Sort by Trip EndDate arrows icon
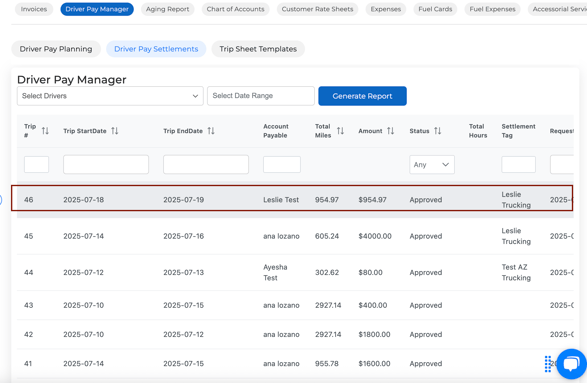Viewport: 587px width, 383px height. coord(211,131)
